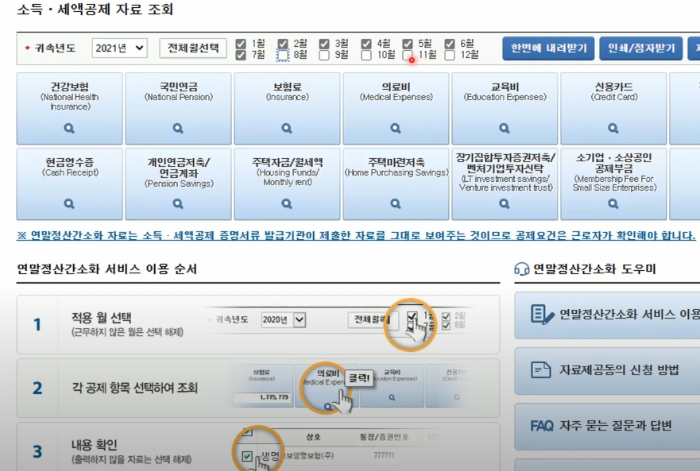The image size is (700, 471).
Task: Click the magnifier icon in the 국민연금 tile
Action: tap(178, 129)
